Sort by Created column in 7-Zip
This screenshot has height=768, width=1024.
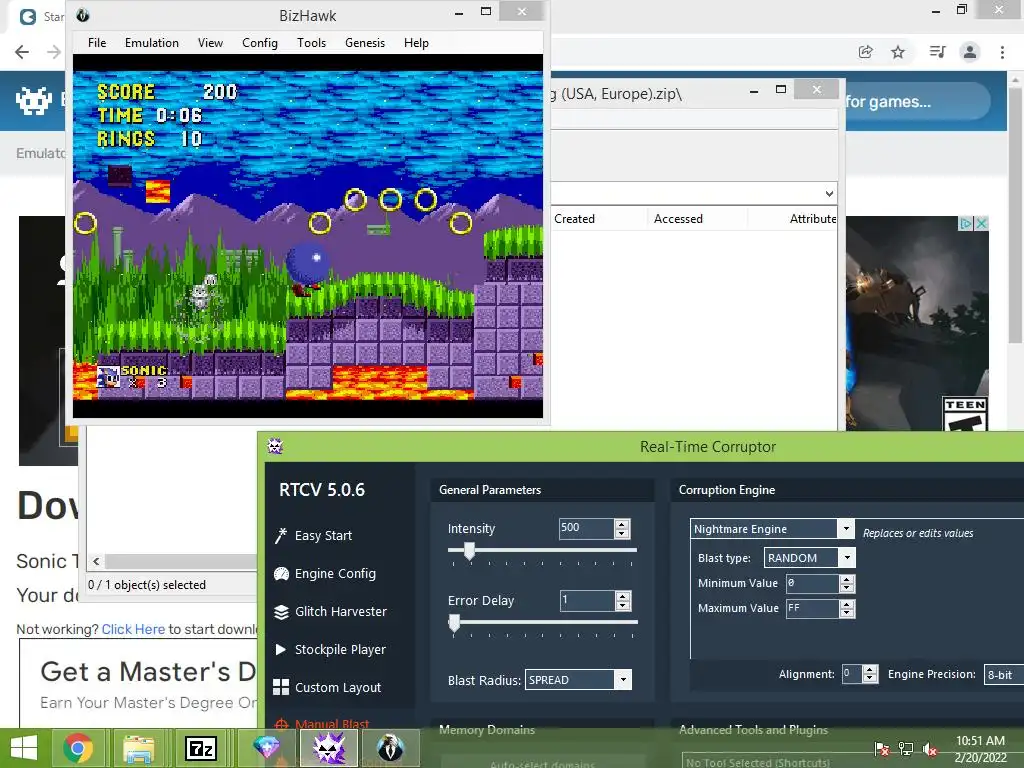click(574, 219)
